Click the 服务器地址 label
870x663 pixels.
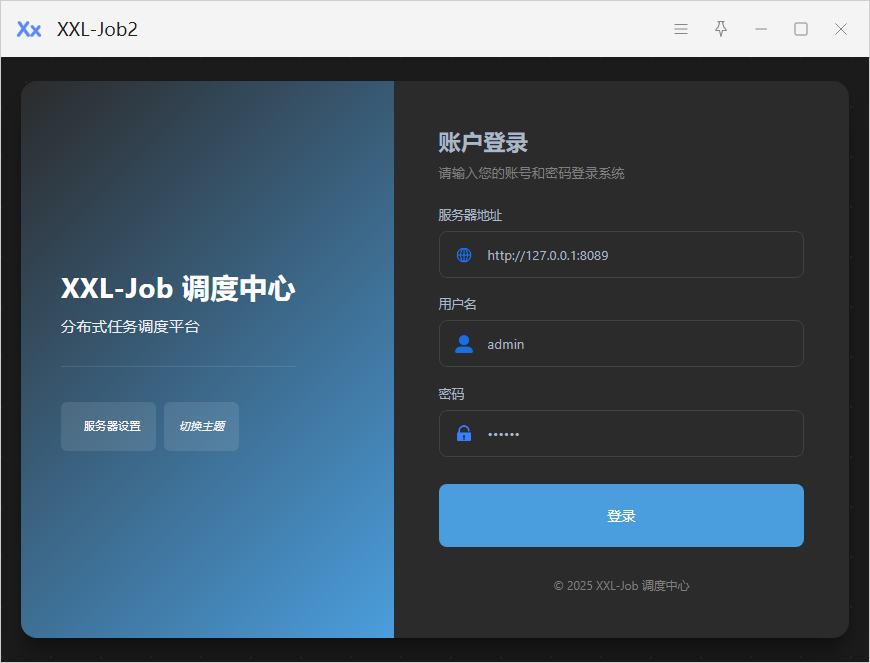[x=470, y=215]
